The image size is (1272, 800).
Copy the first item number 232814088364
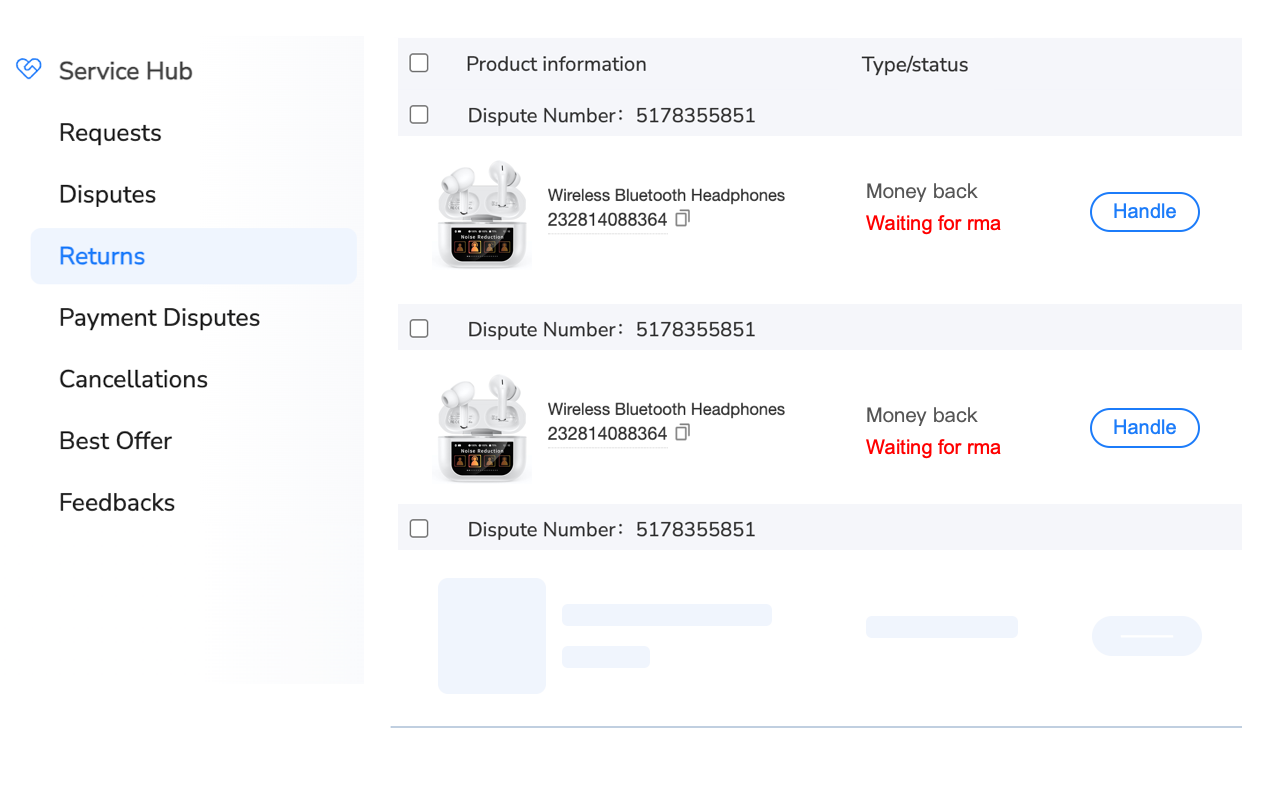[x=683, y=218]
